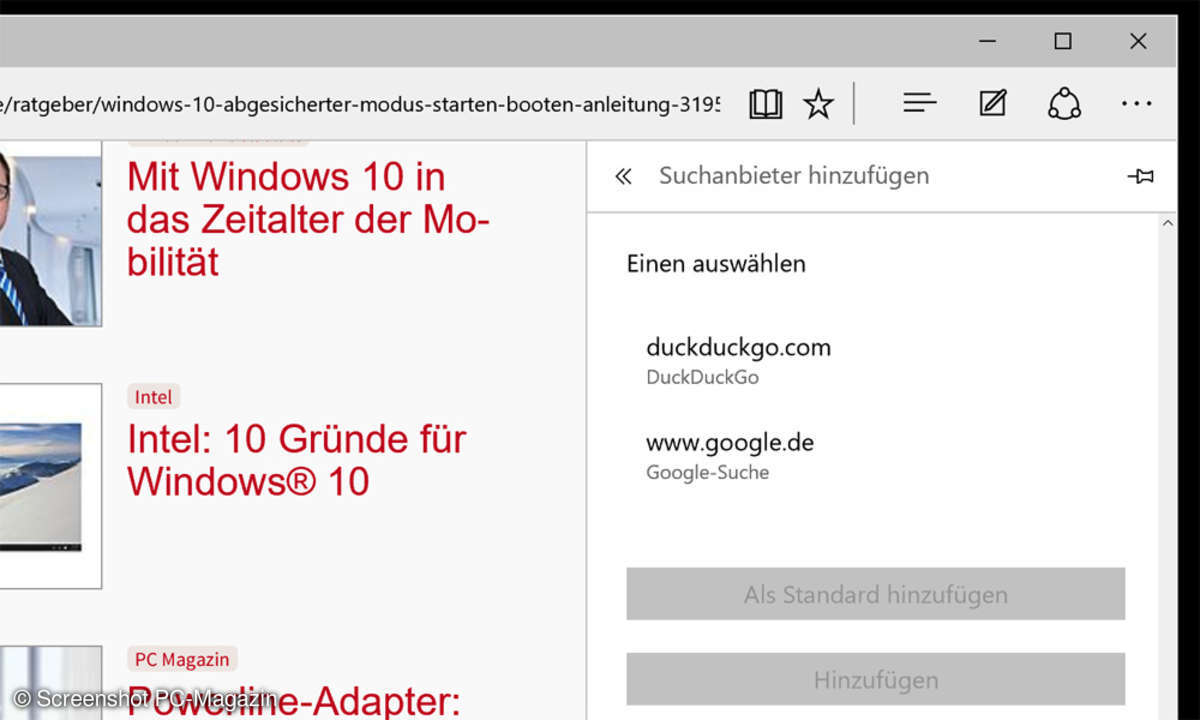Go back with double chevron arrow
This screenshot has height=720, width=1200.
(x=623, y=177)
